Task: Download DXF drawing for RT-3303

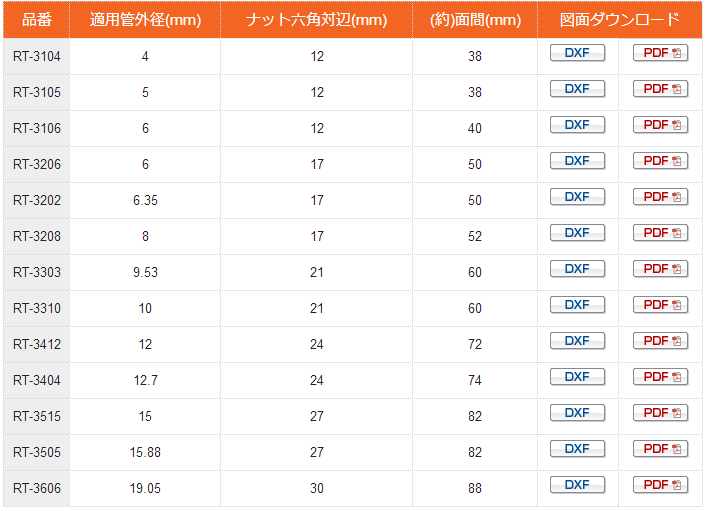Action: tap(577, 269)
